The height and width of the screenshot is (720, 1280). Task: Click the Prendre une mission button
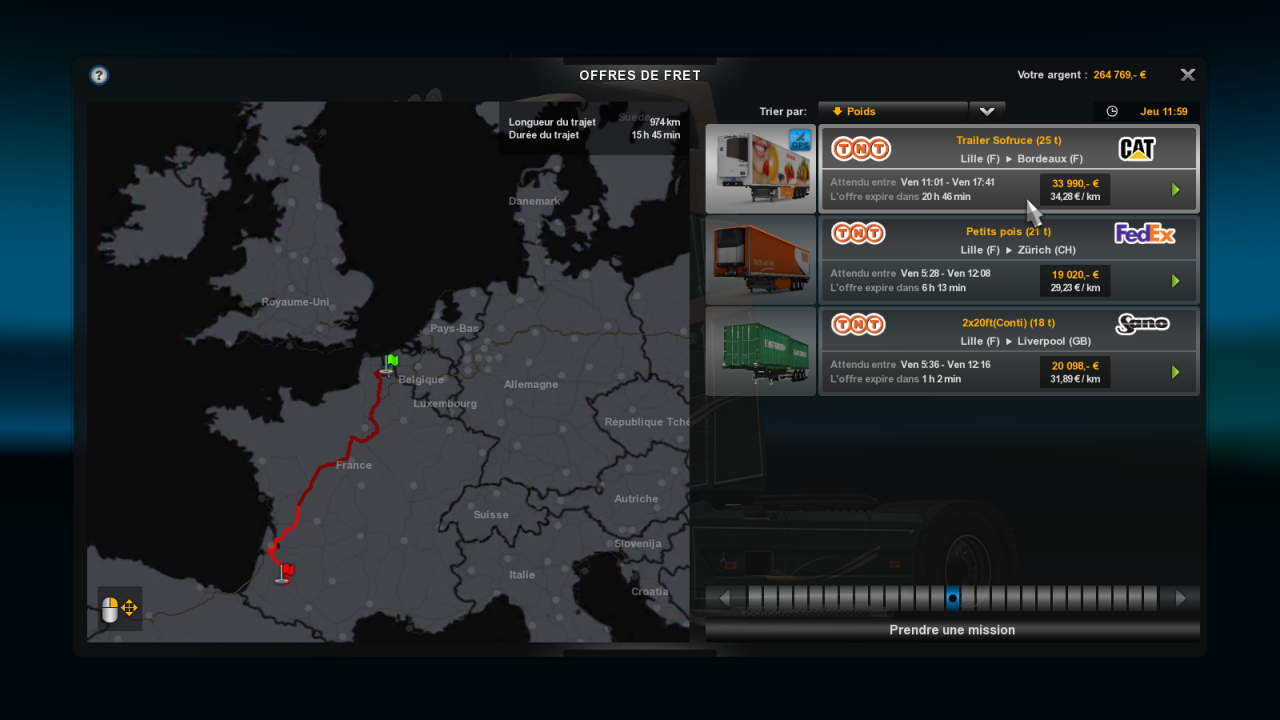tap(952, 630)
